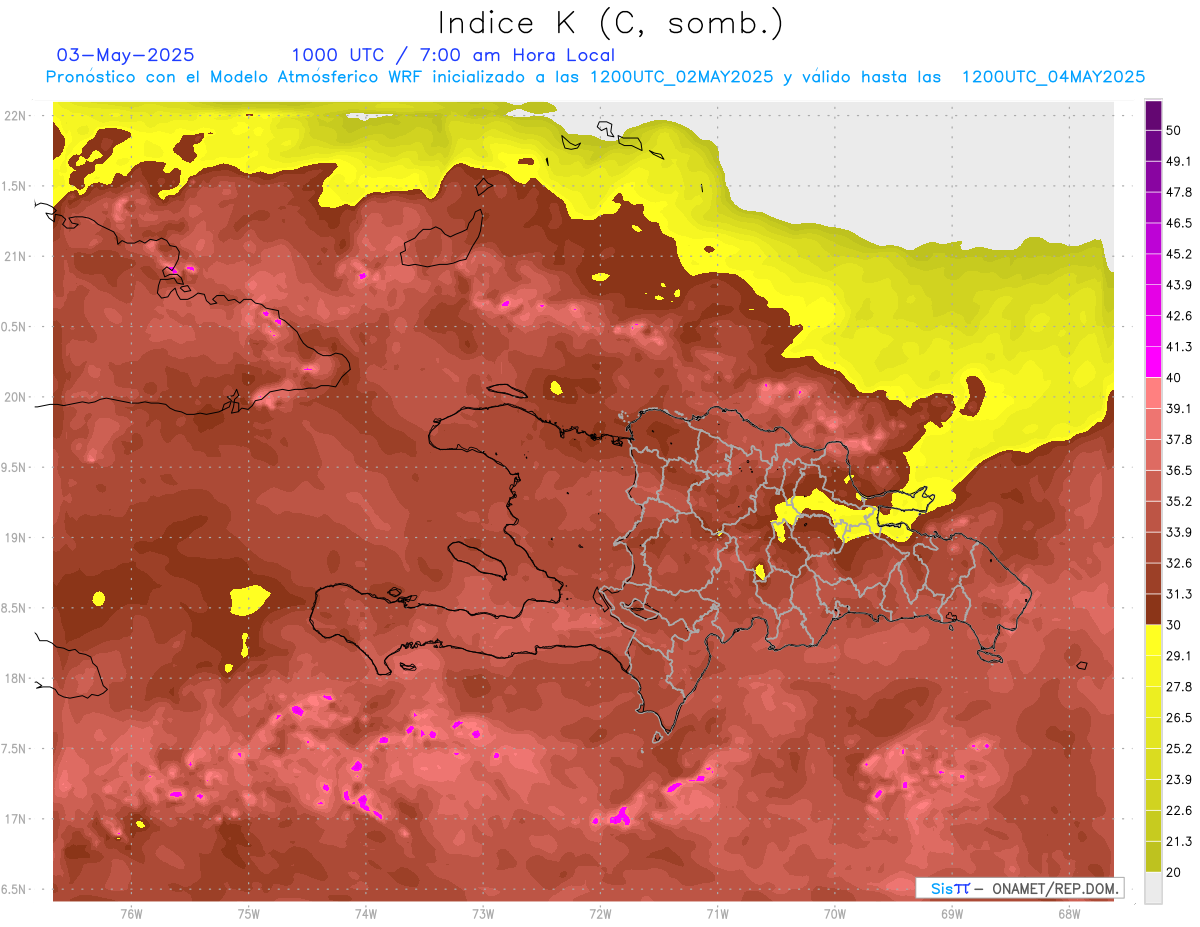Viewport: 1200px width, 927px height.
Task: Click the '46.5' value on the color scale
Action: pyautogui.click(x=1179, y=224)
